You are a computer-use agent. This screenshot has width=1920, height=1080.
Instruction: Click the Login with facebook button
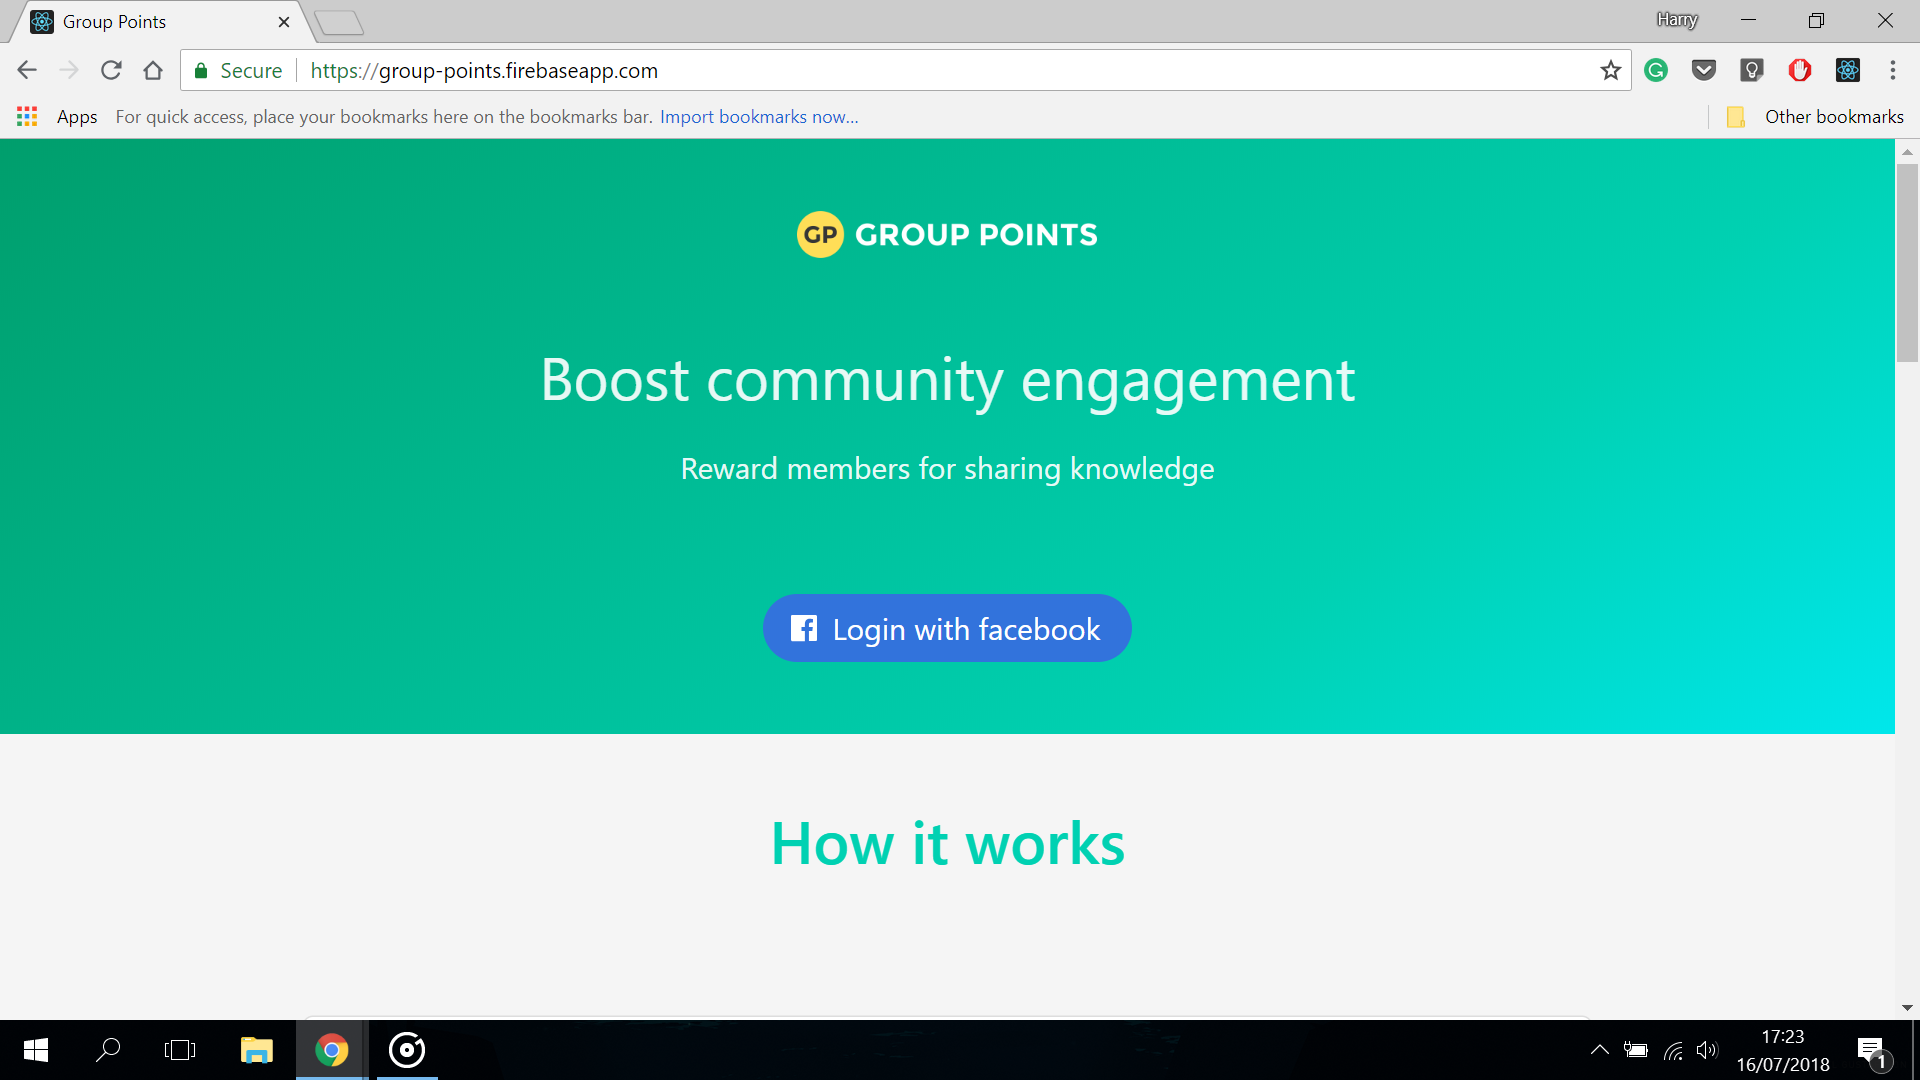pyautogui.click(x=947, y=628)
